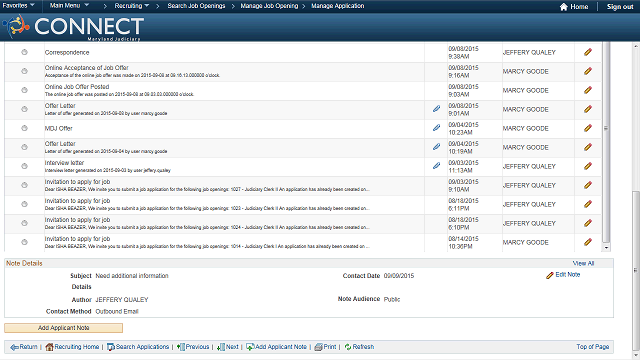The image size is (640, 360).
Task: Click the Edit Note link
Action: [567, 275]
